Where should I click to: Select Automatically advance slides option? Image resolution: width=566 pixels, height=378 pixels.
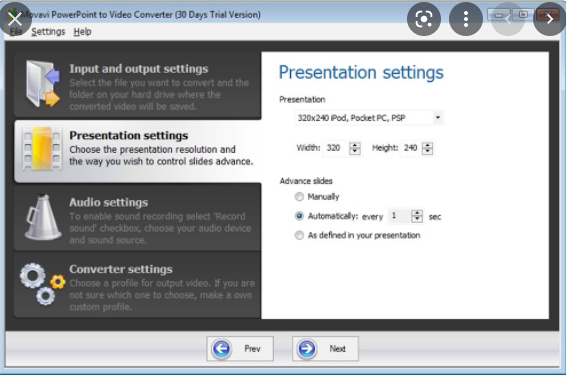click(x=299, y=216)
